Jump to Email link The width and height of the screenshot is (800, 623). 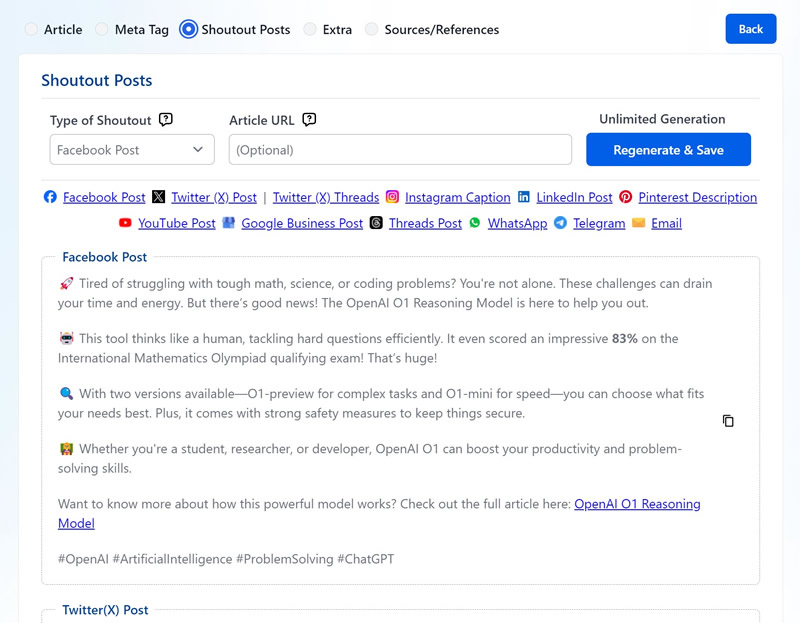(666, 223)
